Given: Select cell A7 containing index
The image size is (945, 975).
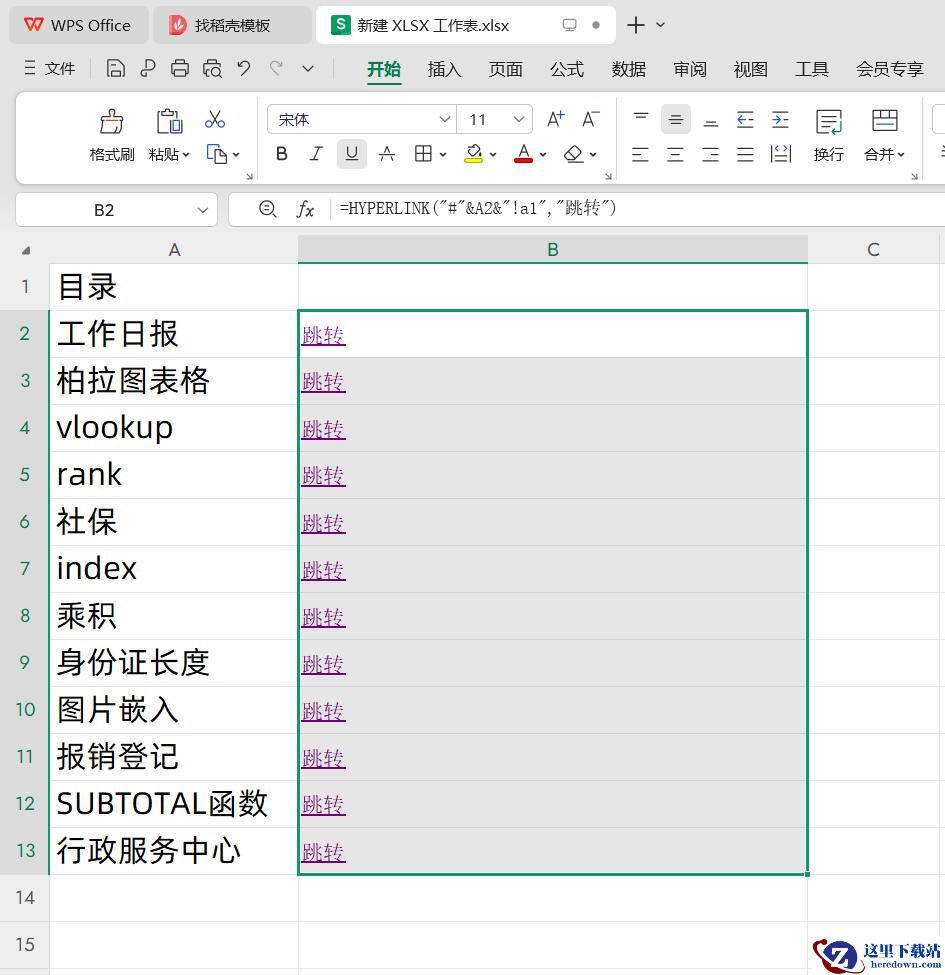Looking at the screenshot, I should point(174,569).
